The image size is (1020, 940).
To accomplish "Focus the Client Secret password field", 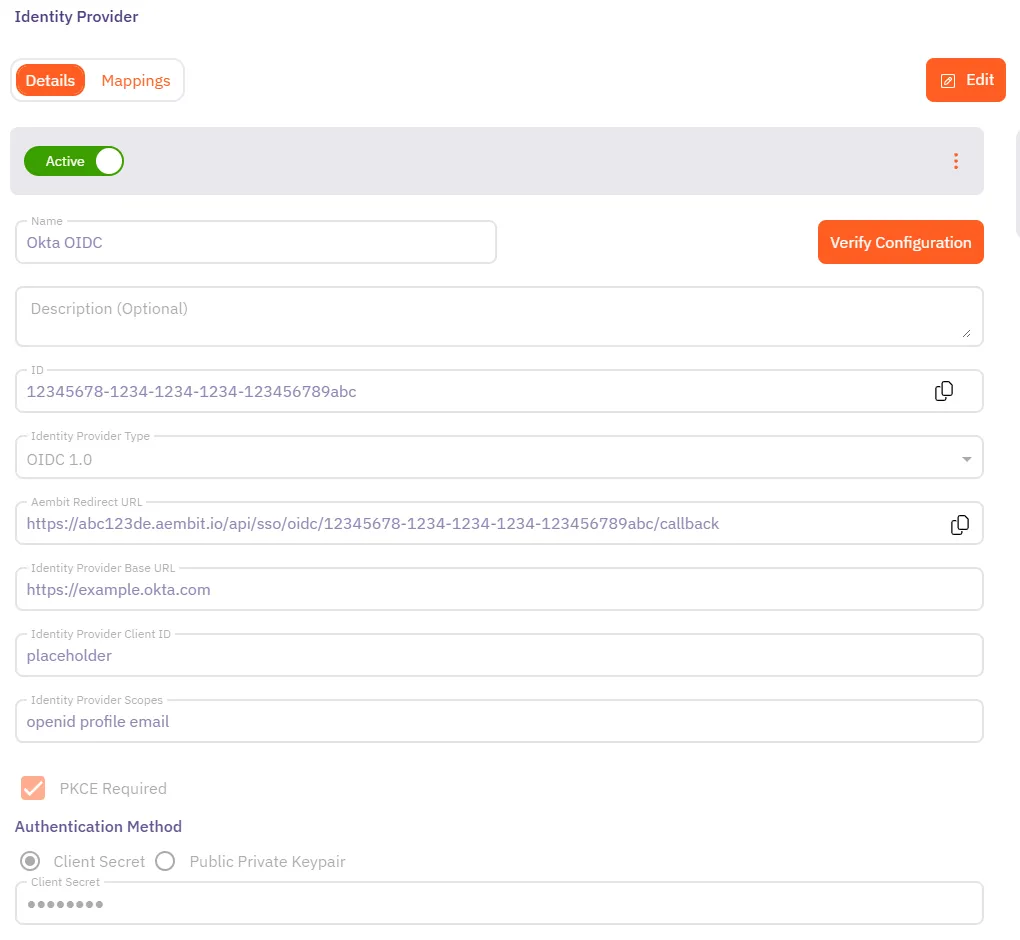I will click(x=499, y=904).
